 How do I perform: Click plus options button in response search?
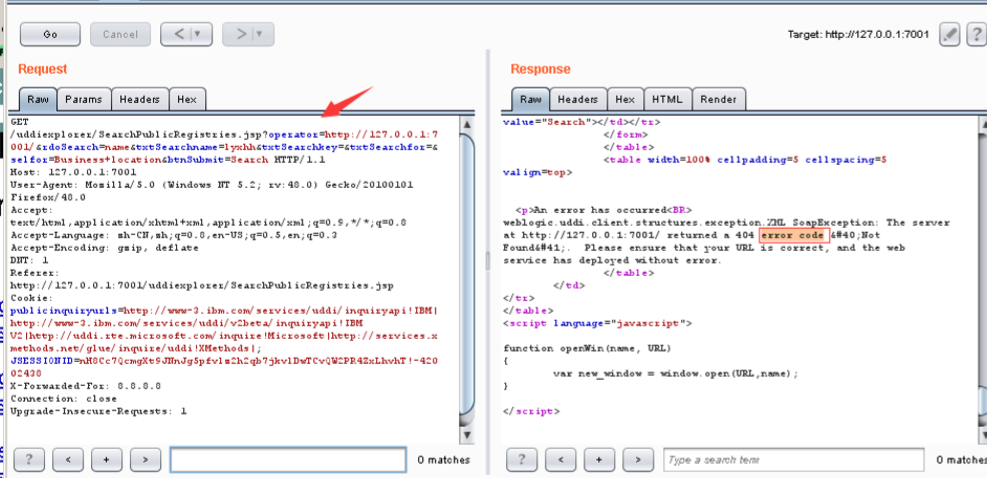(x=600, y=460)
